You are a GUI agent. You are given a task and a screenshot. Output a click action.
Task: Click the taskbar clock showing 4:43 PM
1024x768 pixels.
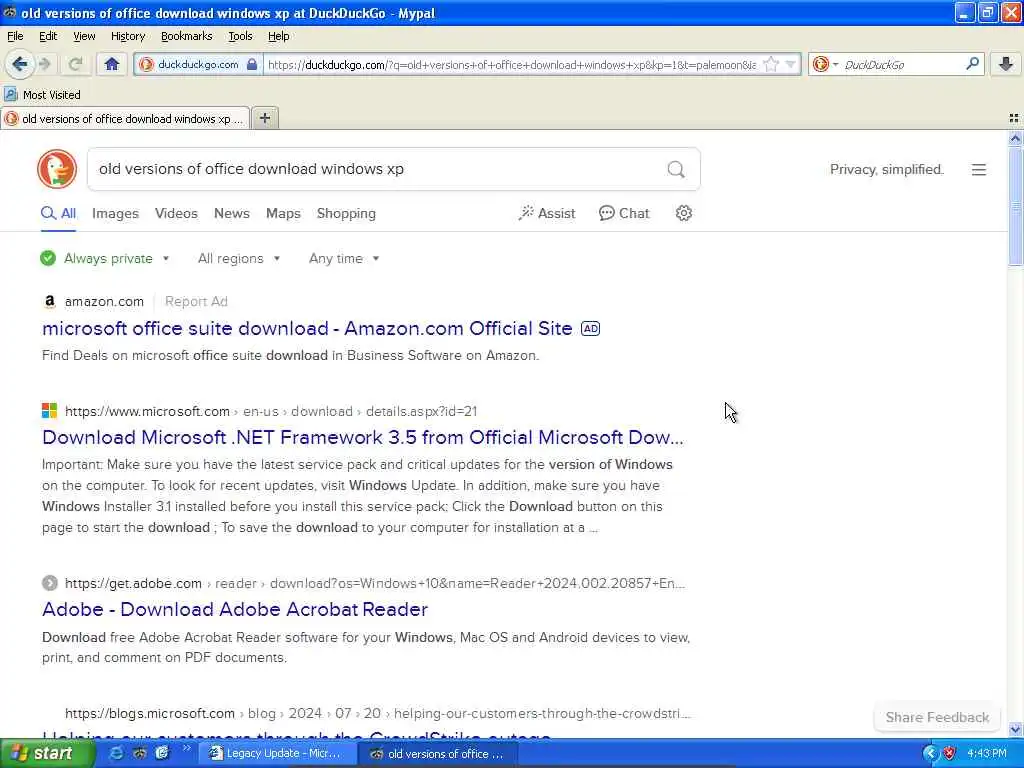tap(987, 754)
